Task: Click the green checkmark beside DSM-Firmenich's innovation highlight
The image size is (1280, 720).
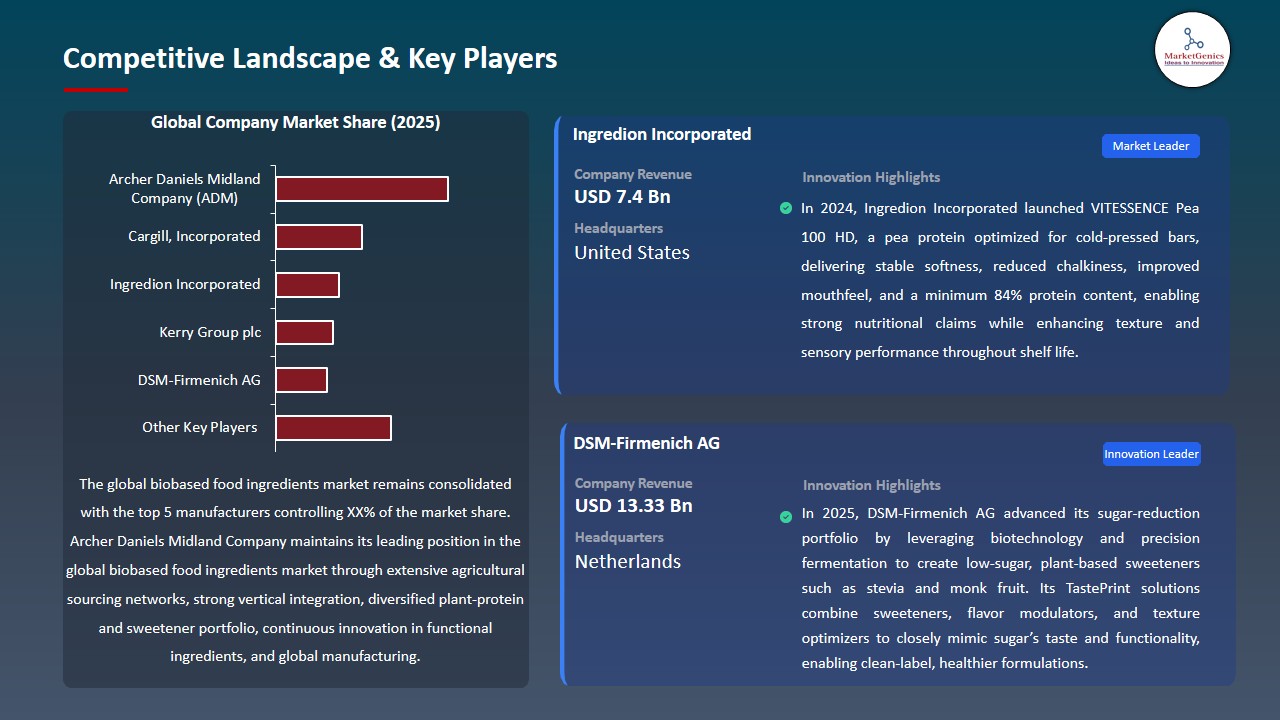Action: coord(786,516)
